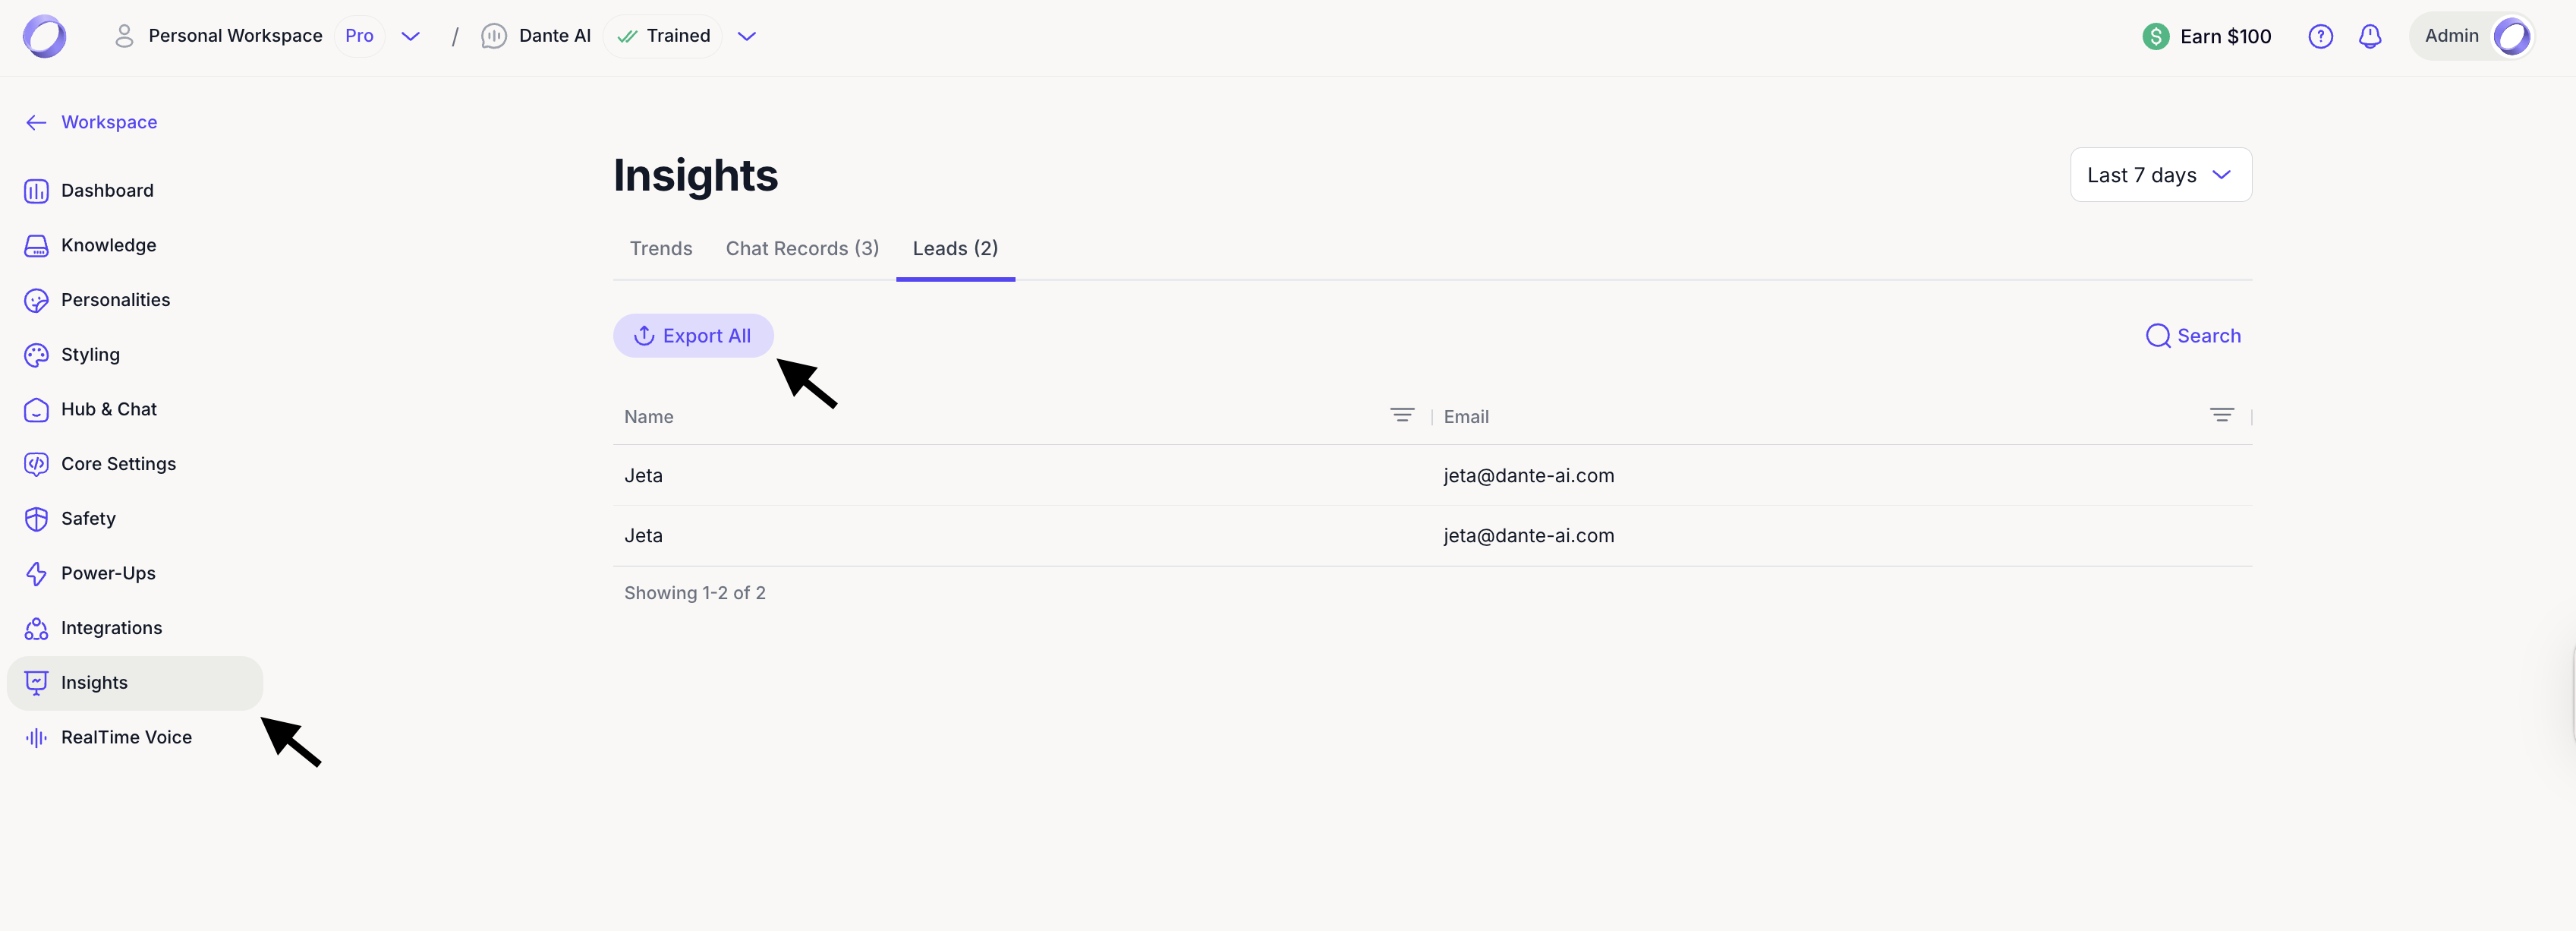Click the RealTime Voice waveform icon
Screen dimensions: 2576x931
point(36,738)
